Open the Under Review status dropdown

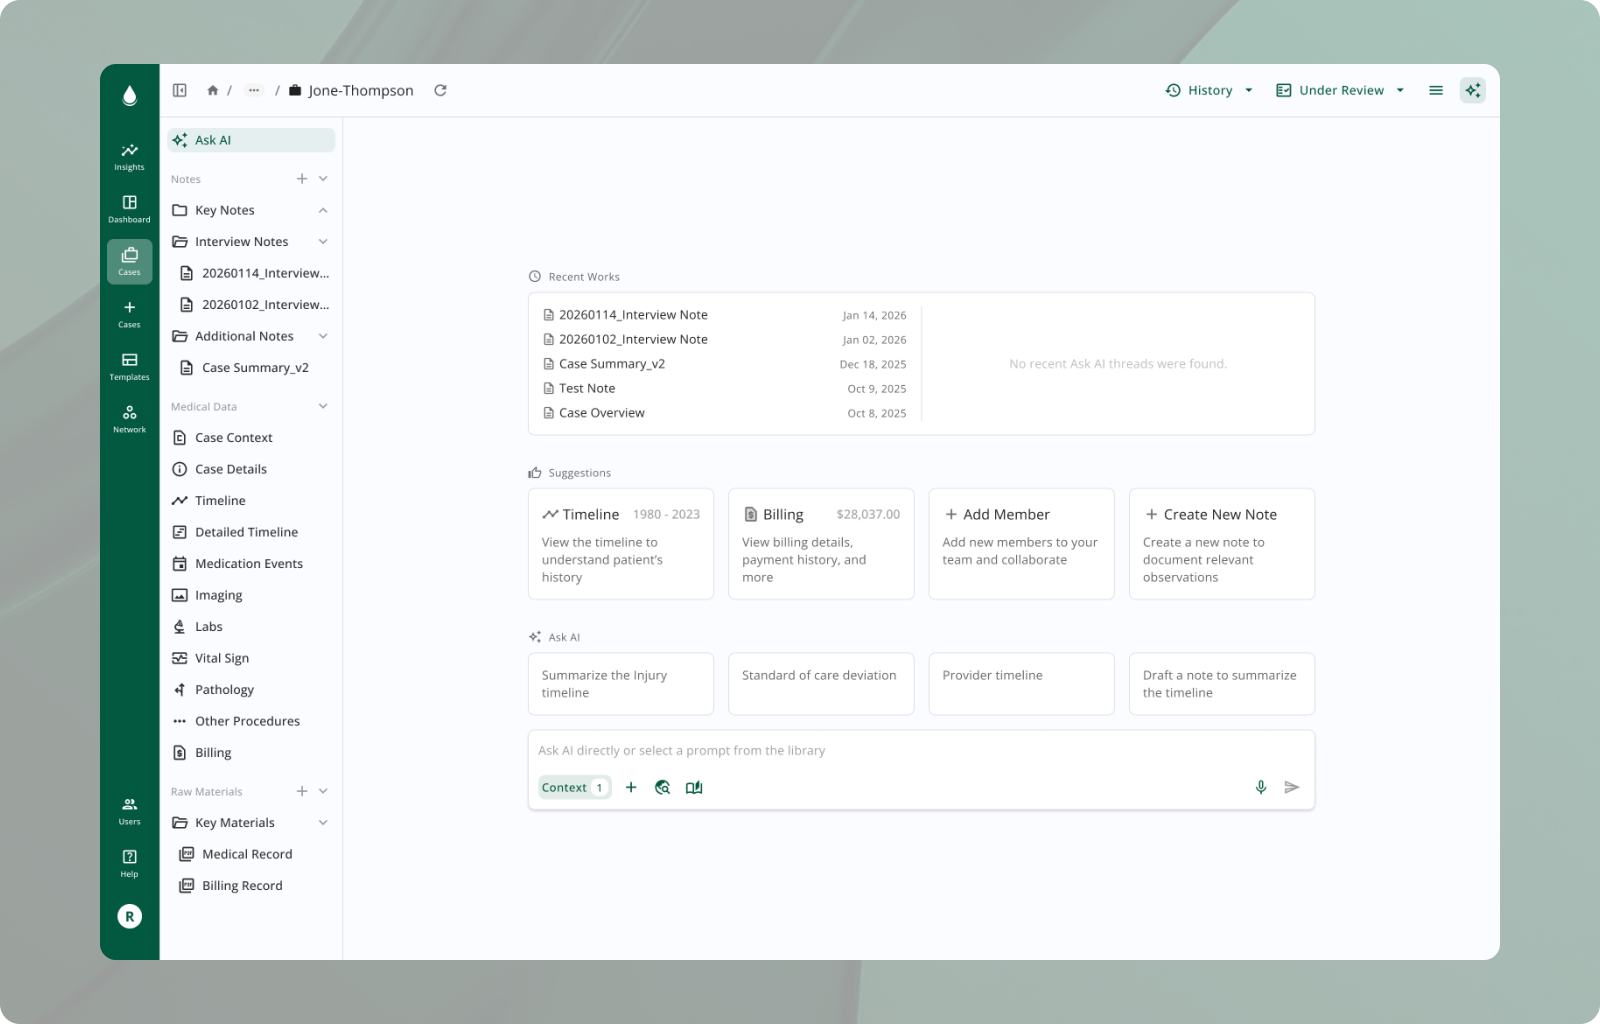(1340, 90)
